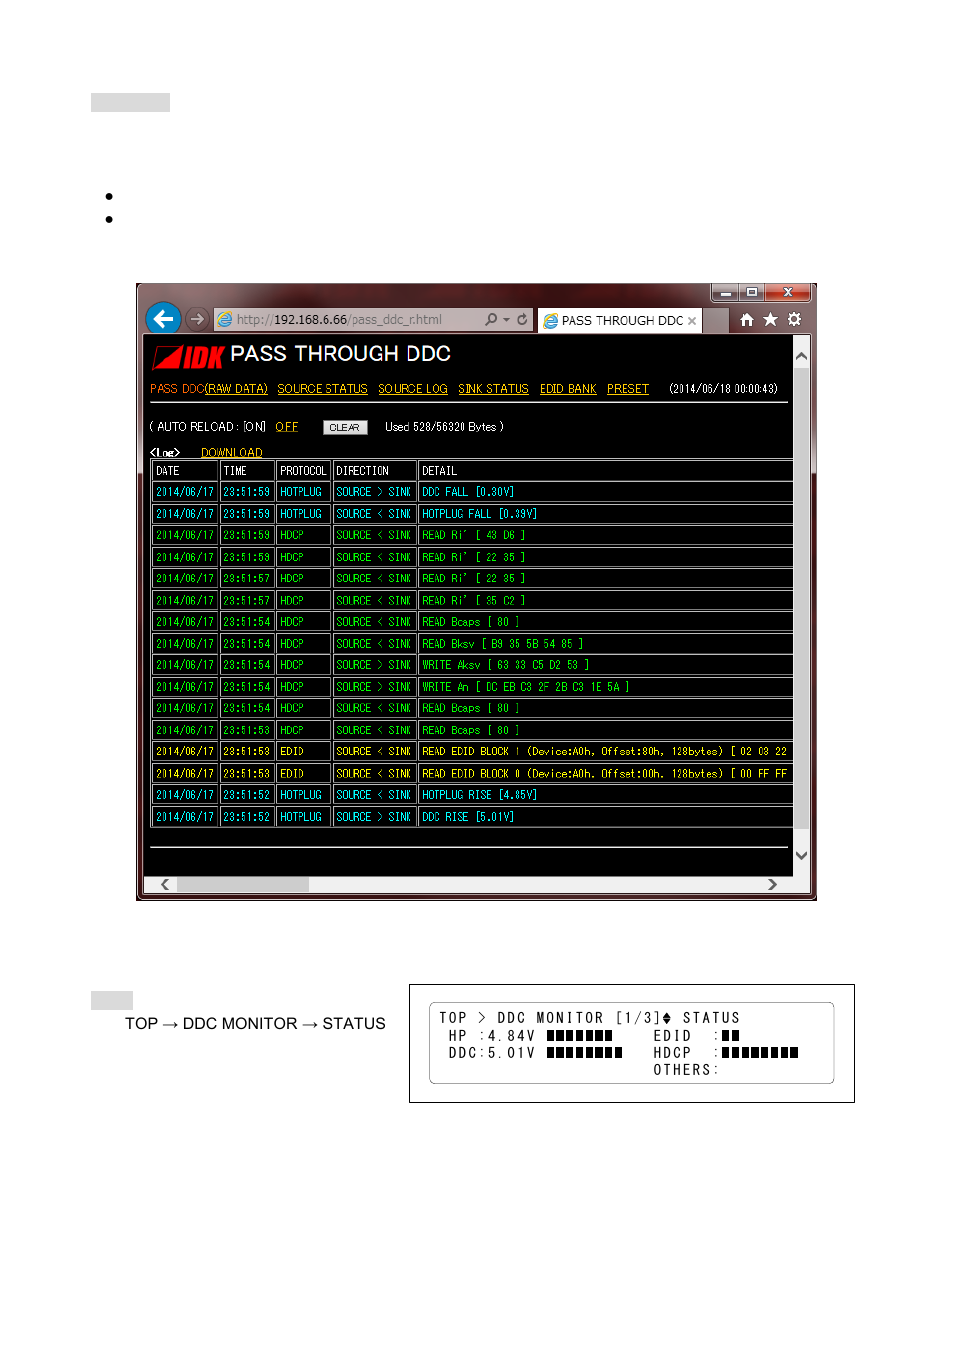The height and width of the screenshot is (1350, 954).
Task: Click the 'HOTPLUG FALL [0.39V]' detail cell
Action: coord(605,514)
